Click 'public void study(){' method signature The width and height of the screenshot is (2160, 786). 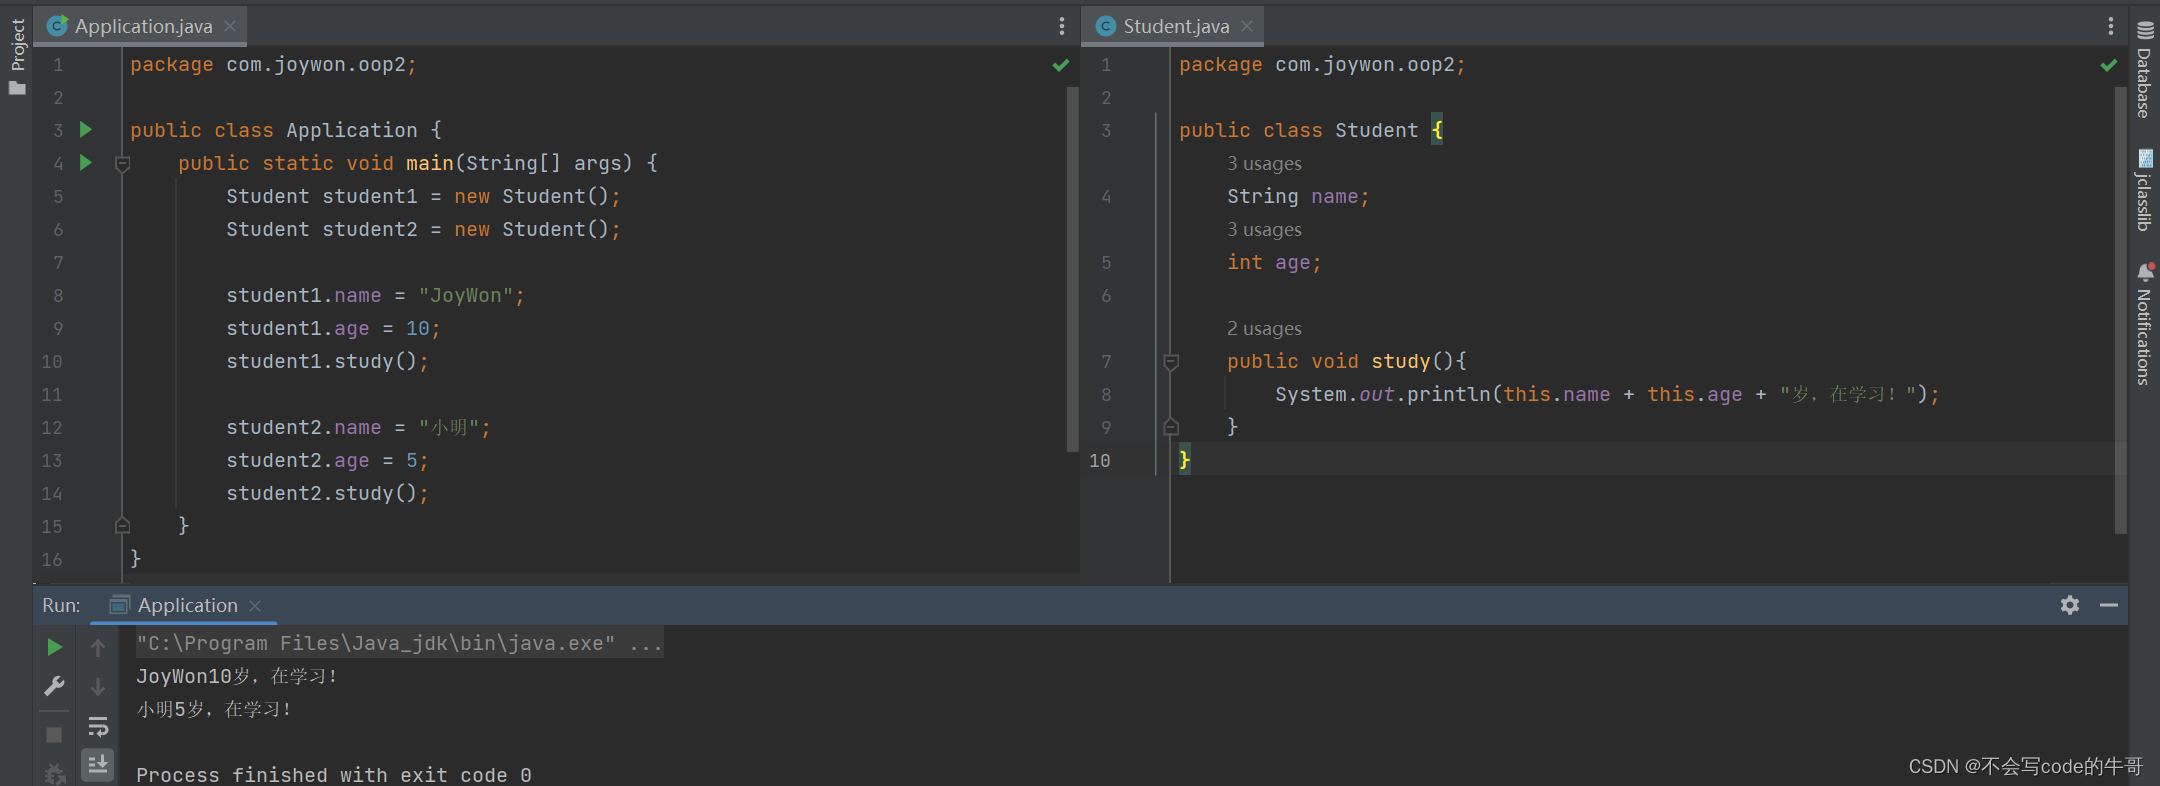point(1346,361)
